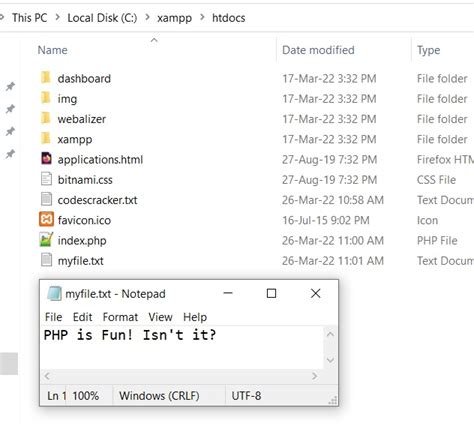Click the htdocs breadcrumb in address bar

click(x=229, y=18)
